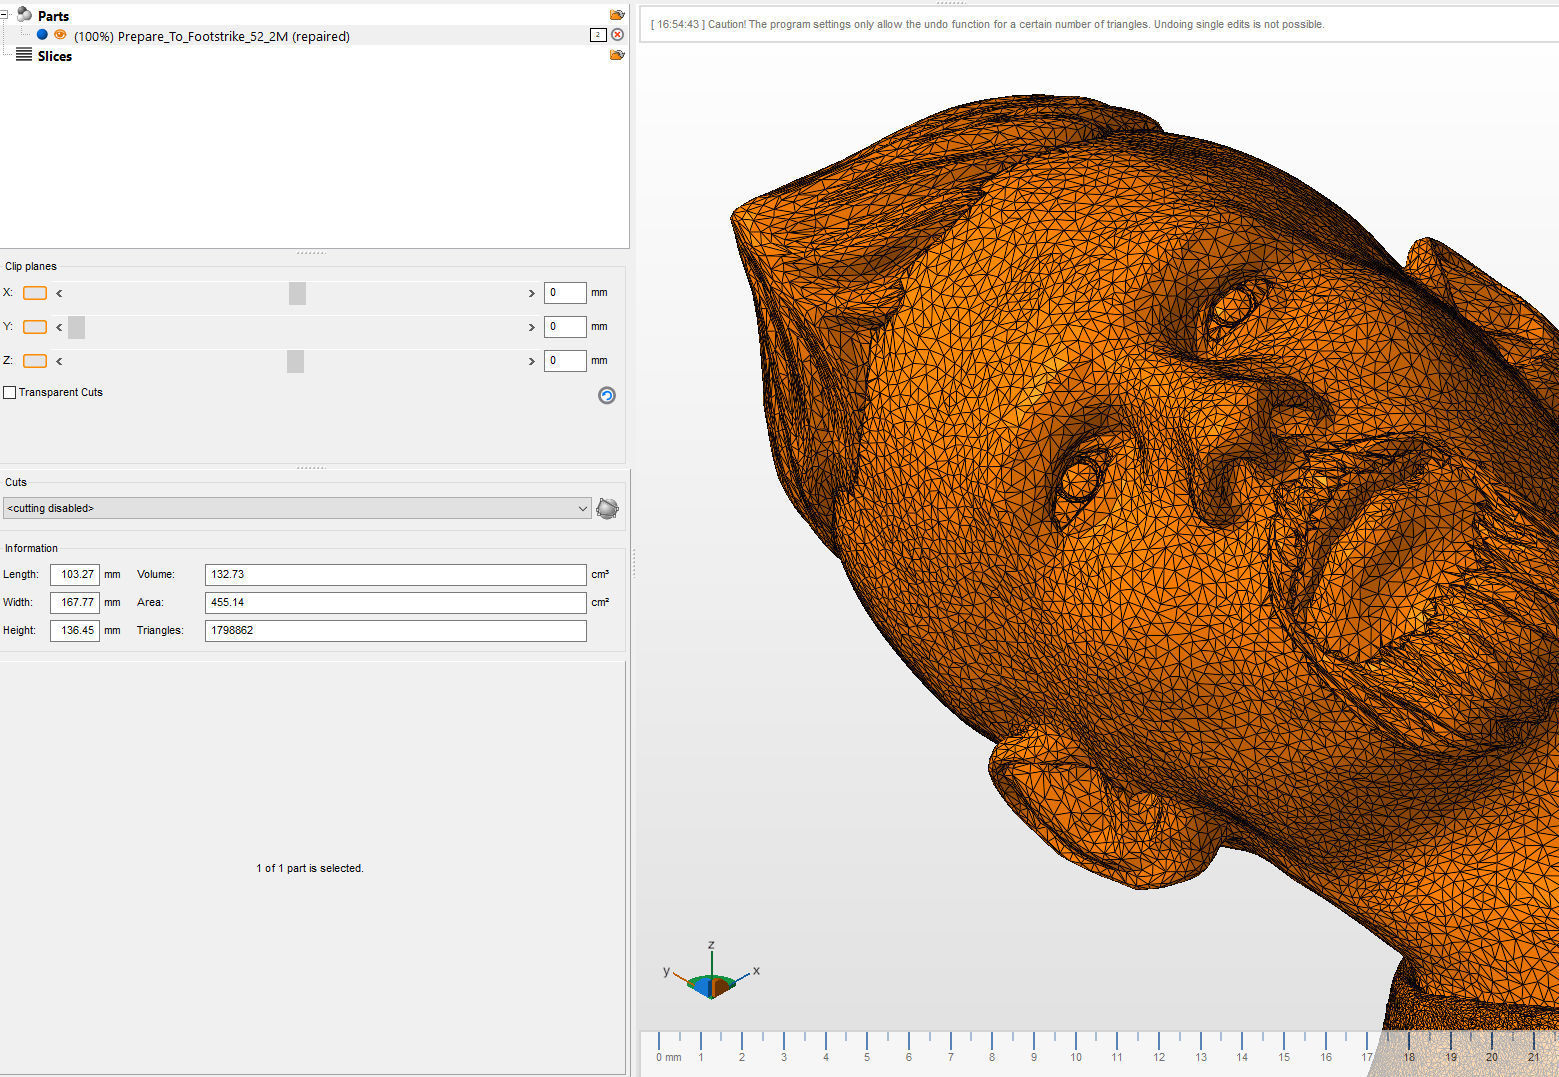Toggle visibility eye of Prepare_To_Footstrike part
The image size is (1559, 1077).
click(60, 35)
